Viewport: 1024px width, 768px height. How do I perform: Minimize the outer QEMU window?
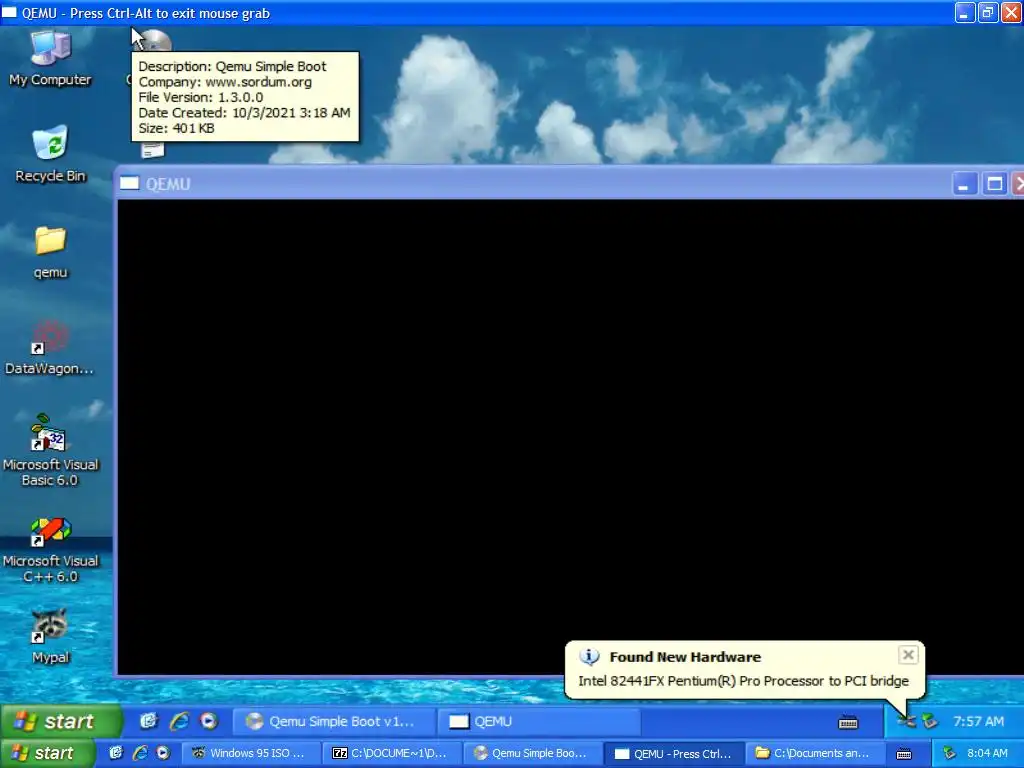tap(965, 12)
